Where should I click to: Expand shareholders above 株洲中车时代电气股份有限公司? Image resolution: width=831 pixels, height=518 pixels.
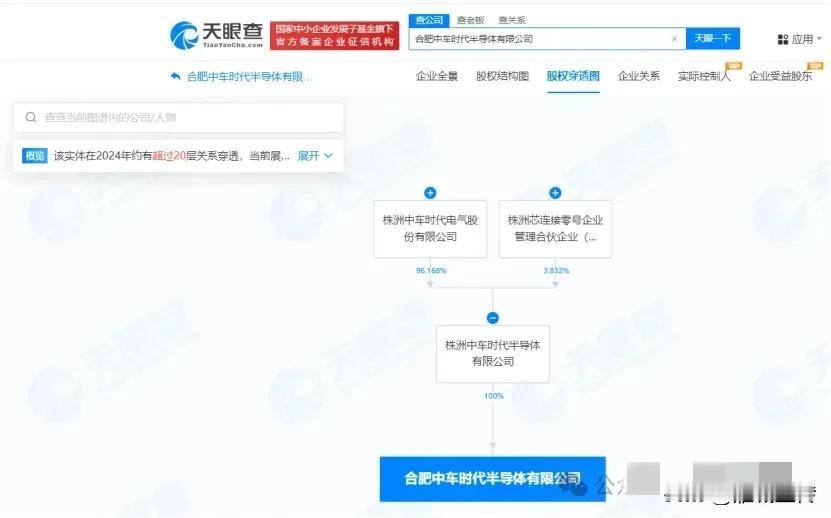[430, 193]
